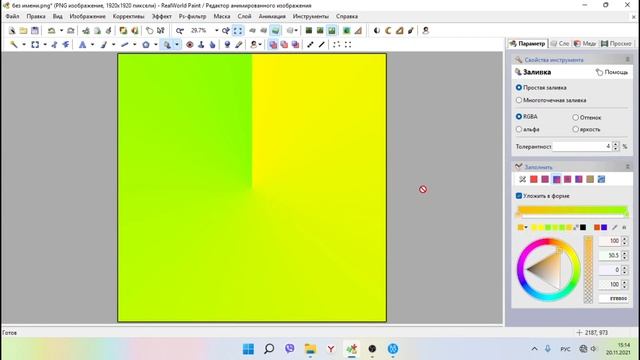Open the 'Инструменты' menu
Screen dimensions: 640x360
click(311, 16)
